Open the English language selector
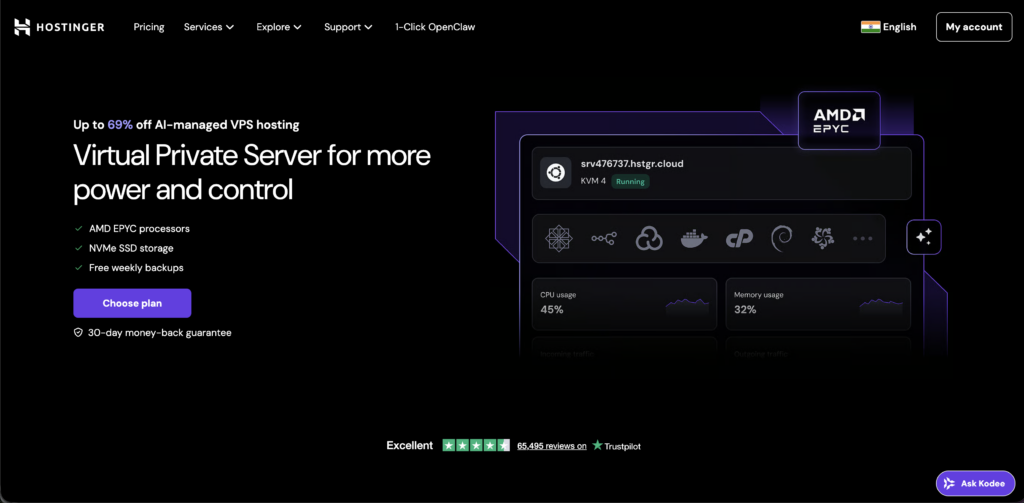The width and height of the screenshot is (1024, 503). click(889, 27)
